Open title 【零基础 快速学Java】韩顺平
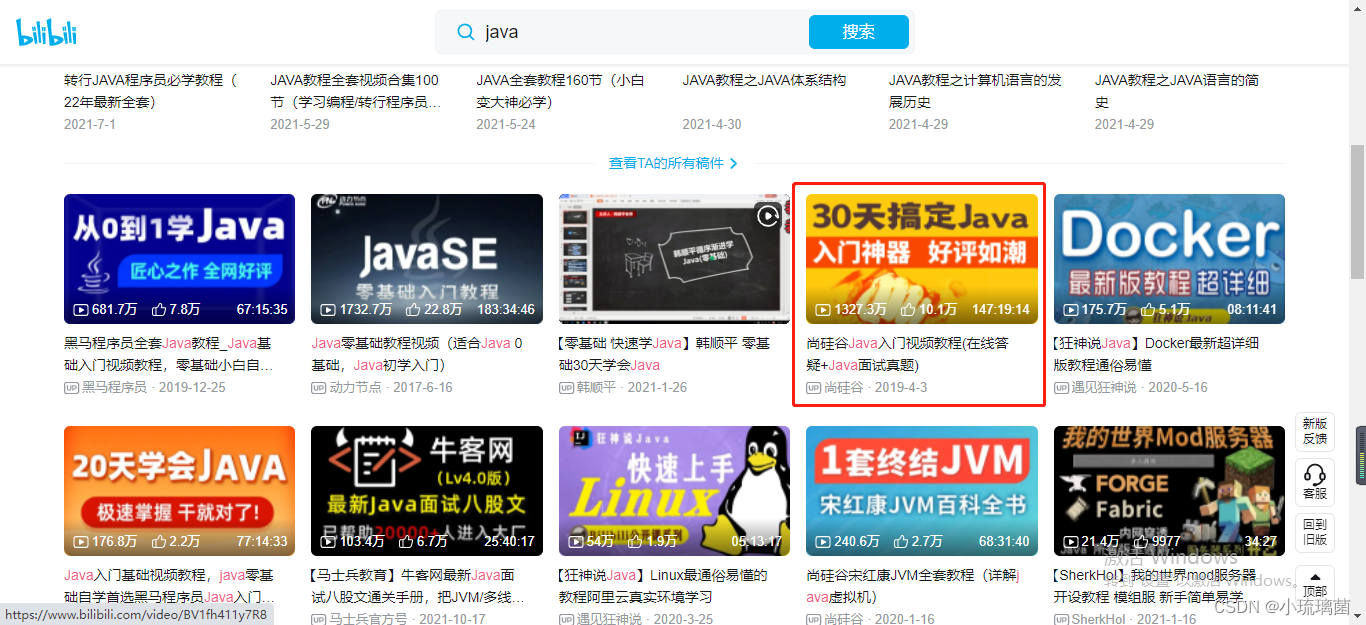1366x625 pixels. [x=664, y=354]
